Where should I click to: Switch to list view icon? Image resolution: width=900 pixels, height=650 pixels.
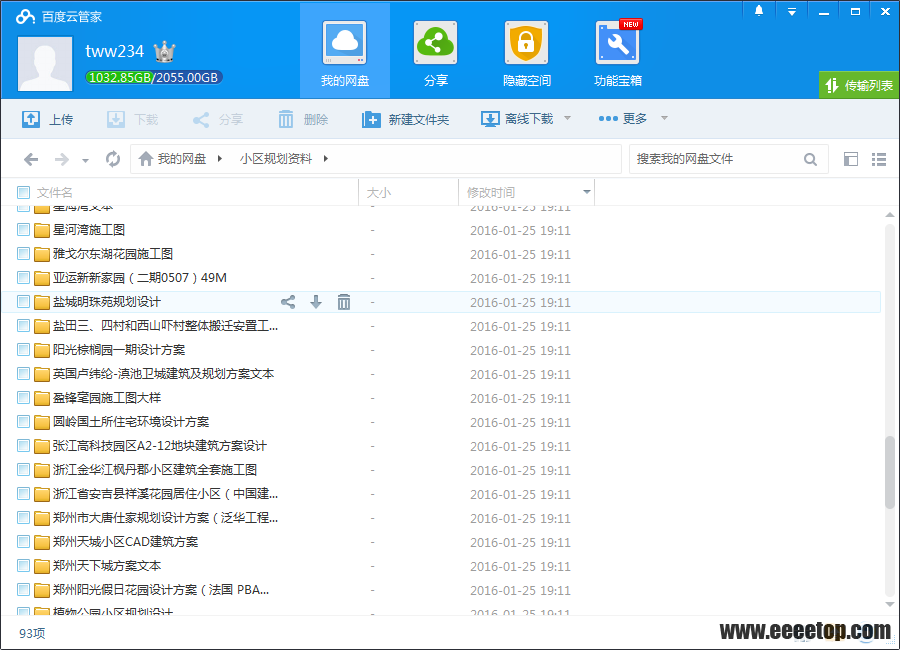tap(879, 159)
